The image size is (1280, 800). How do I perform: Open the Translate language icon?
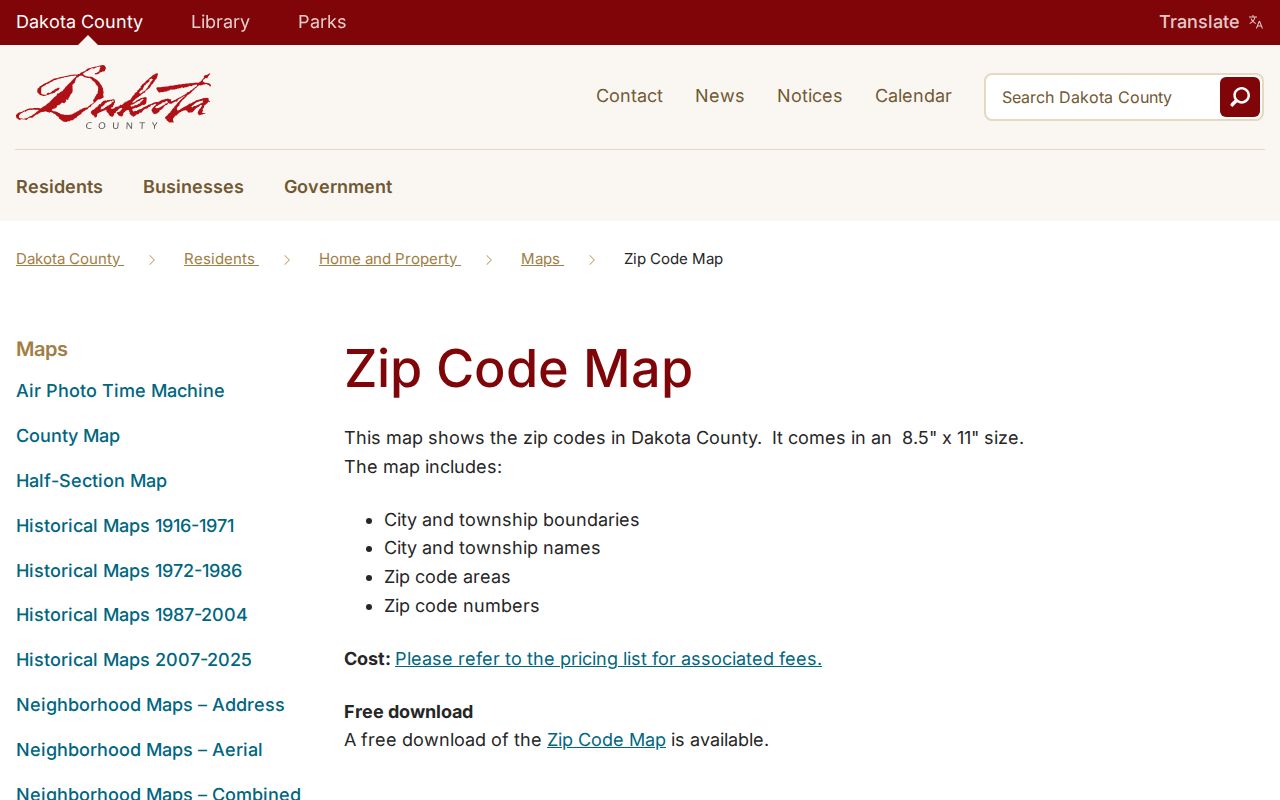tap(1256, 22)
